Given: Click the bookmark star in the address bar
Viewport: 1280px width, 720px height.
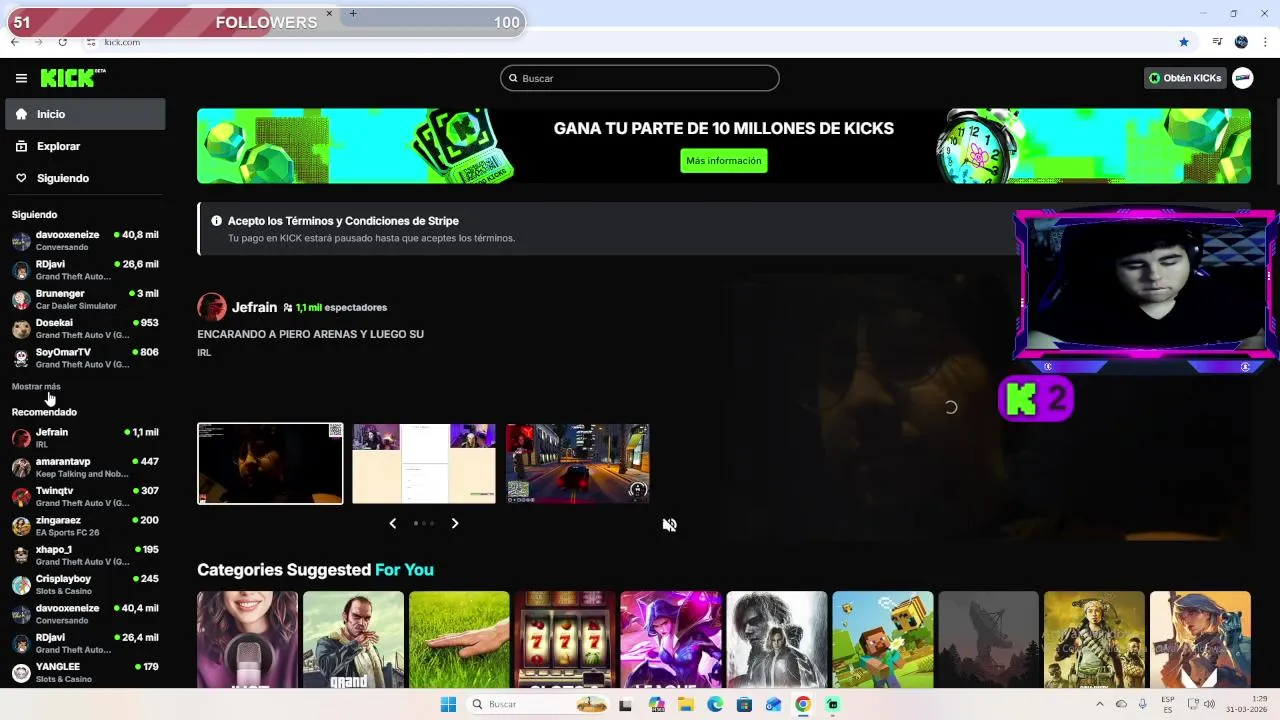Looking at the screenshot, I should pos(1184,42).
